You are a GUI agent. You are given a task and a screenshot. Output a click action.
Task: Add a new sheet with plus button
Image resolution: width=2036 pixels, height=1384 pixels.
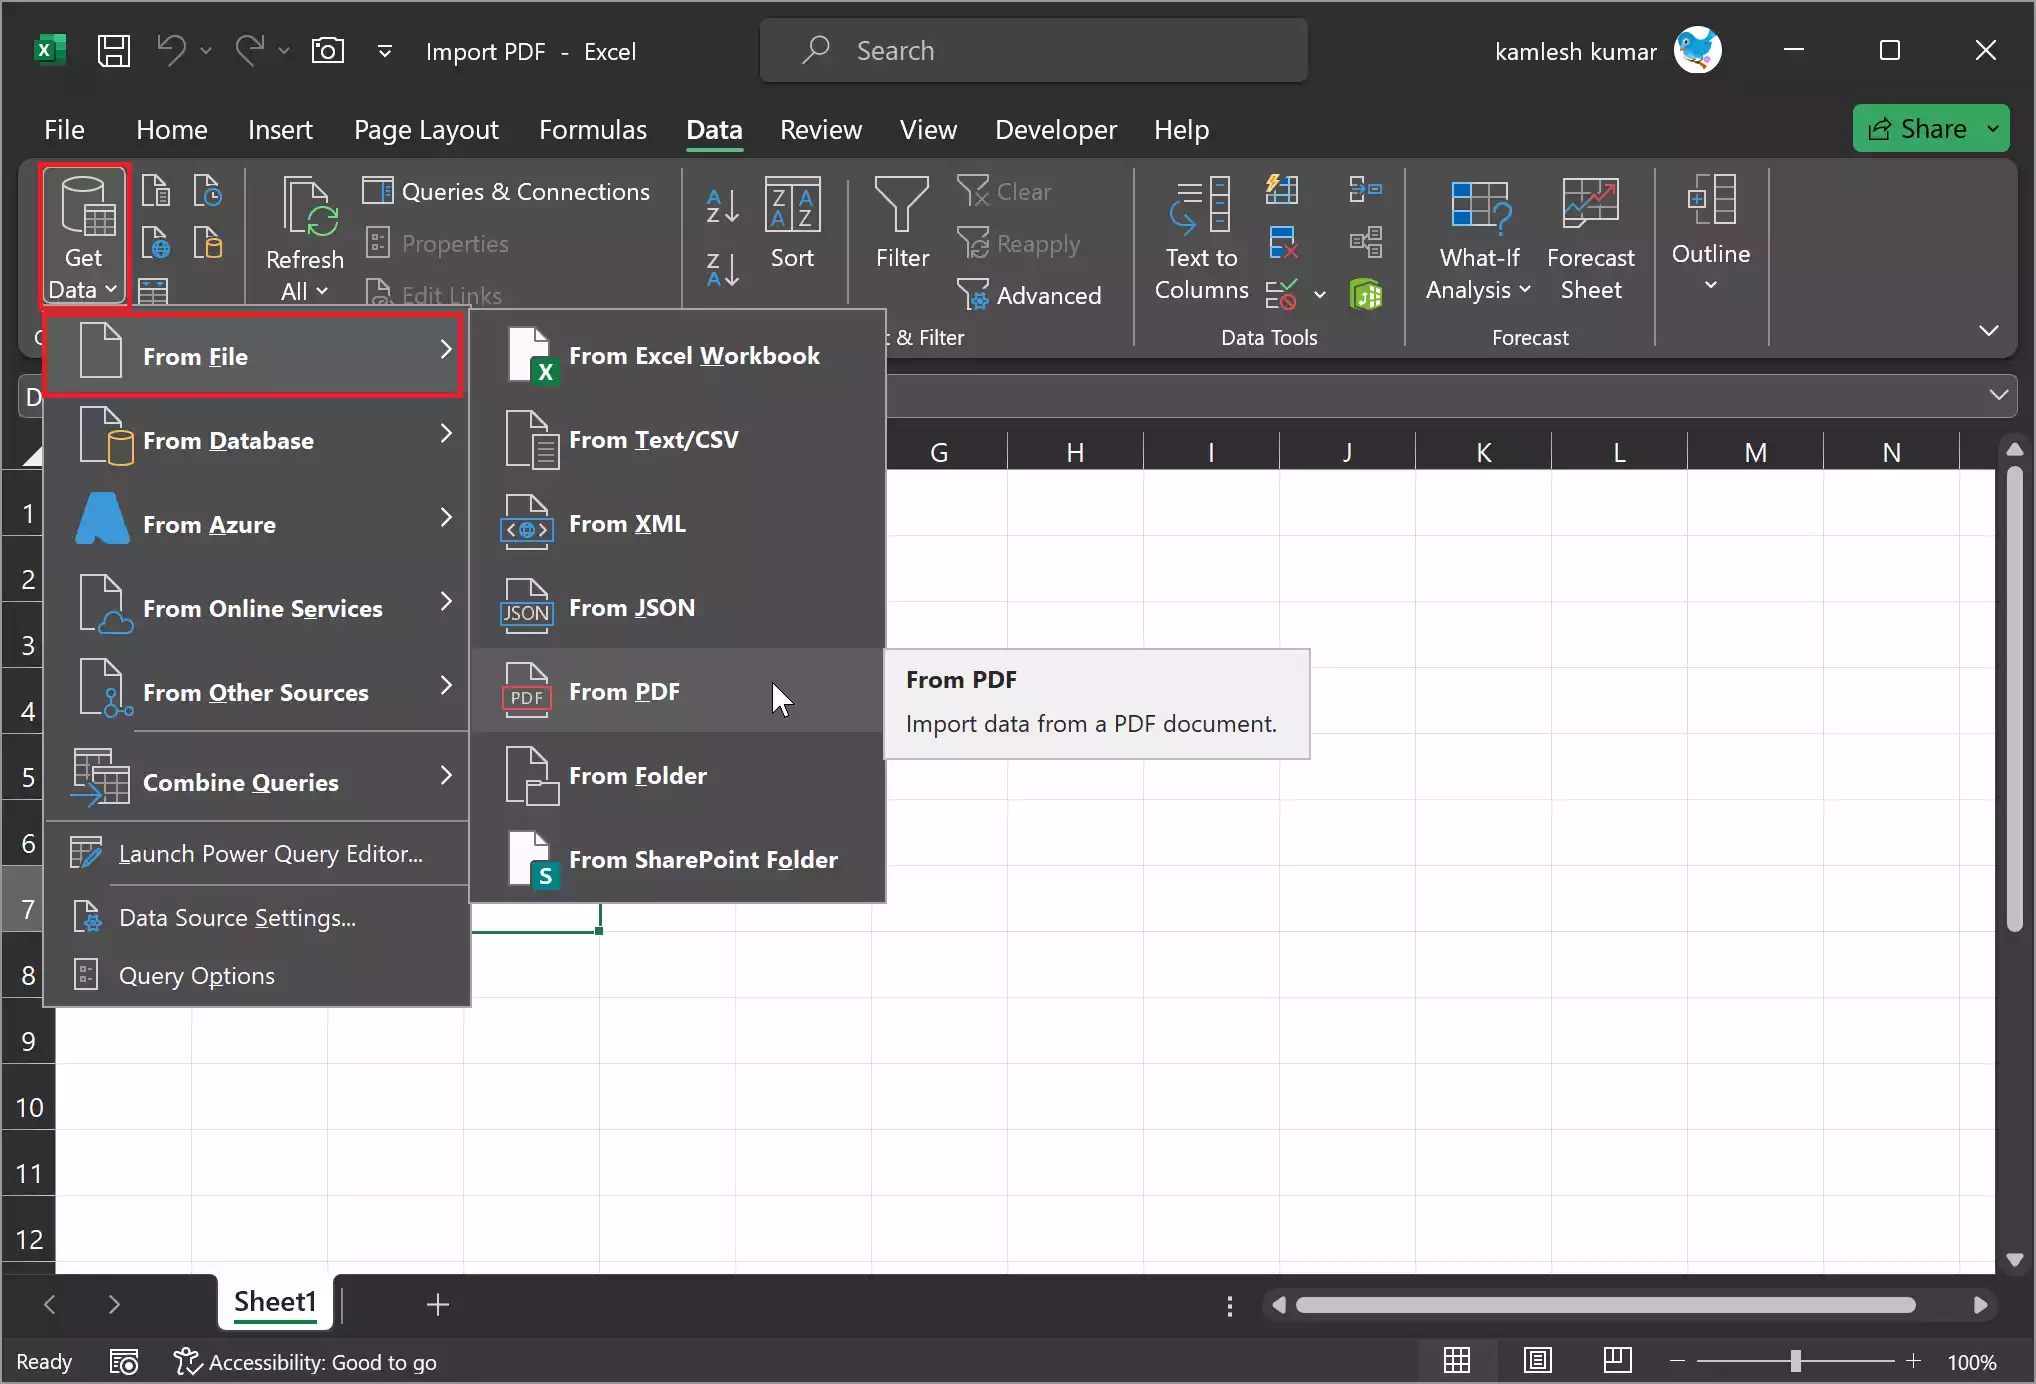point(437,1304)
